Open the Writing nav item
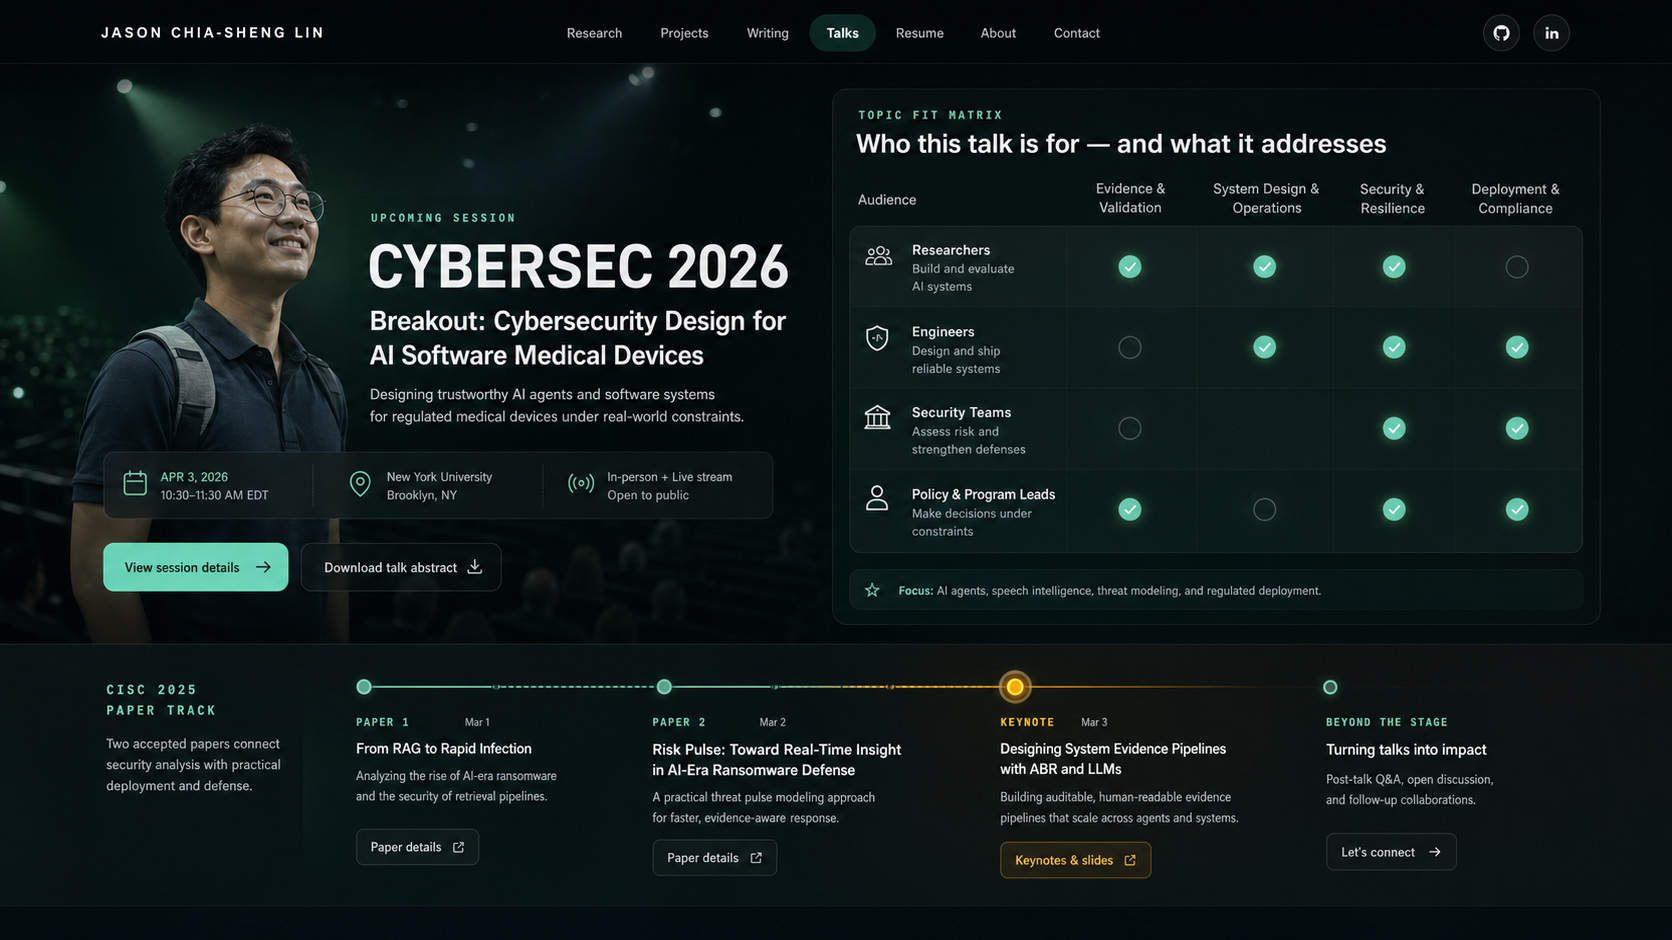 [767, 33]
